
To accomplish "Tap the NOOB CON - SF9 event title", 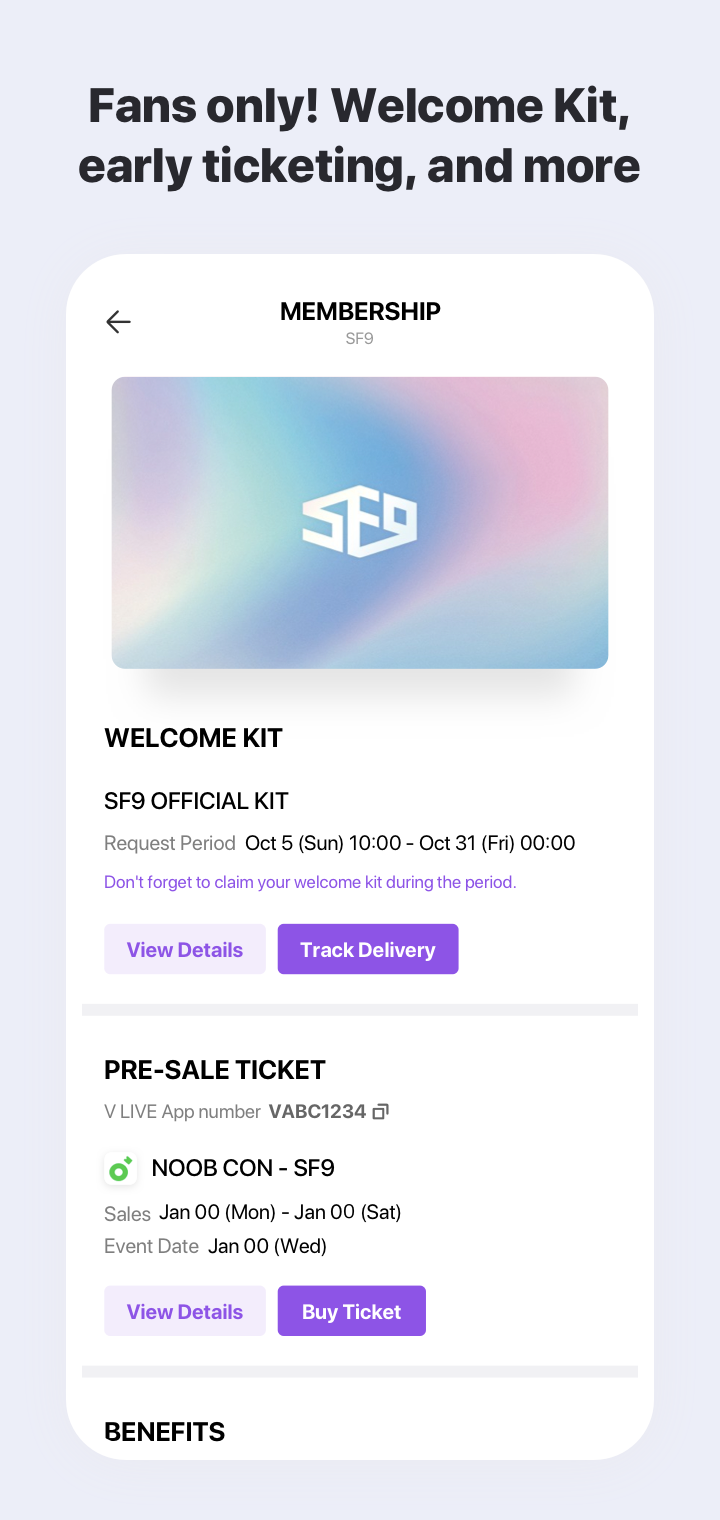I will tap(243, 1167).
